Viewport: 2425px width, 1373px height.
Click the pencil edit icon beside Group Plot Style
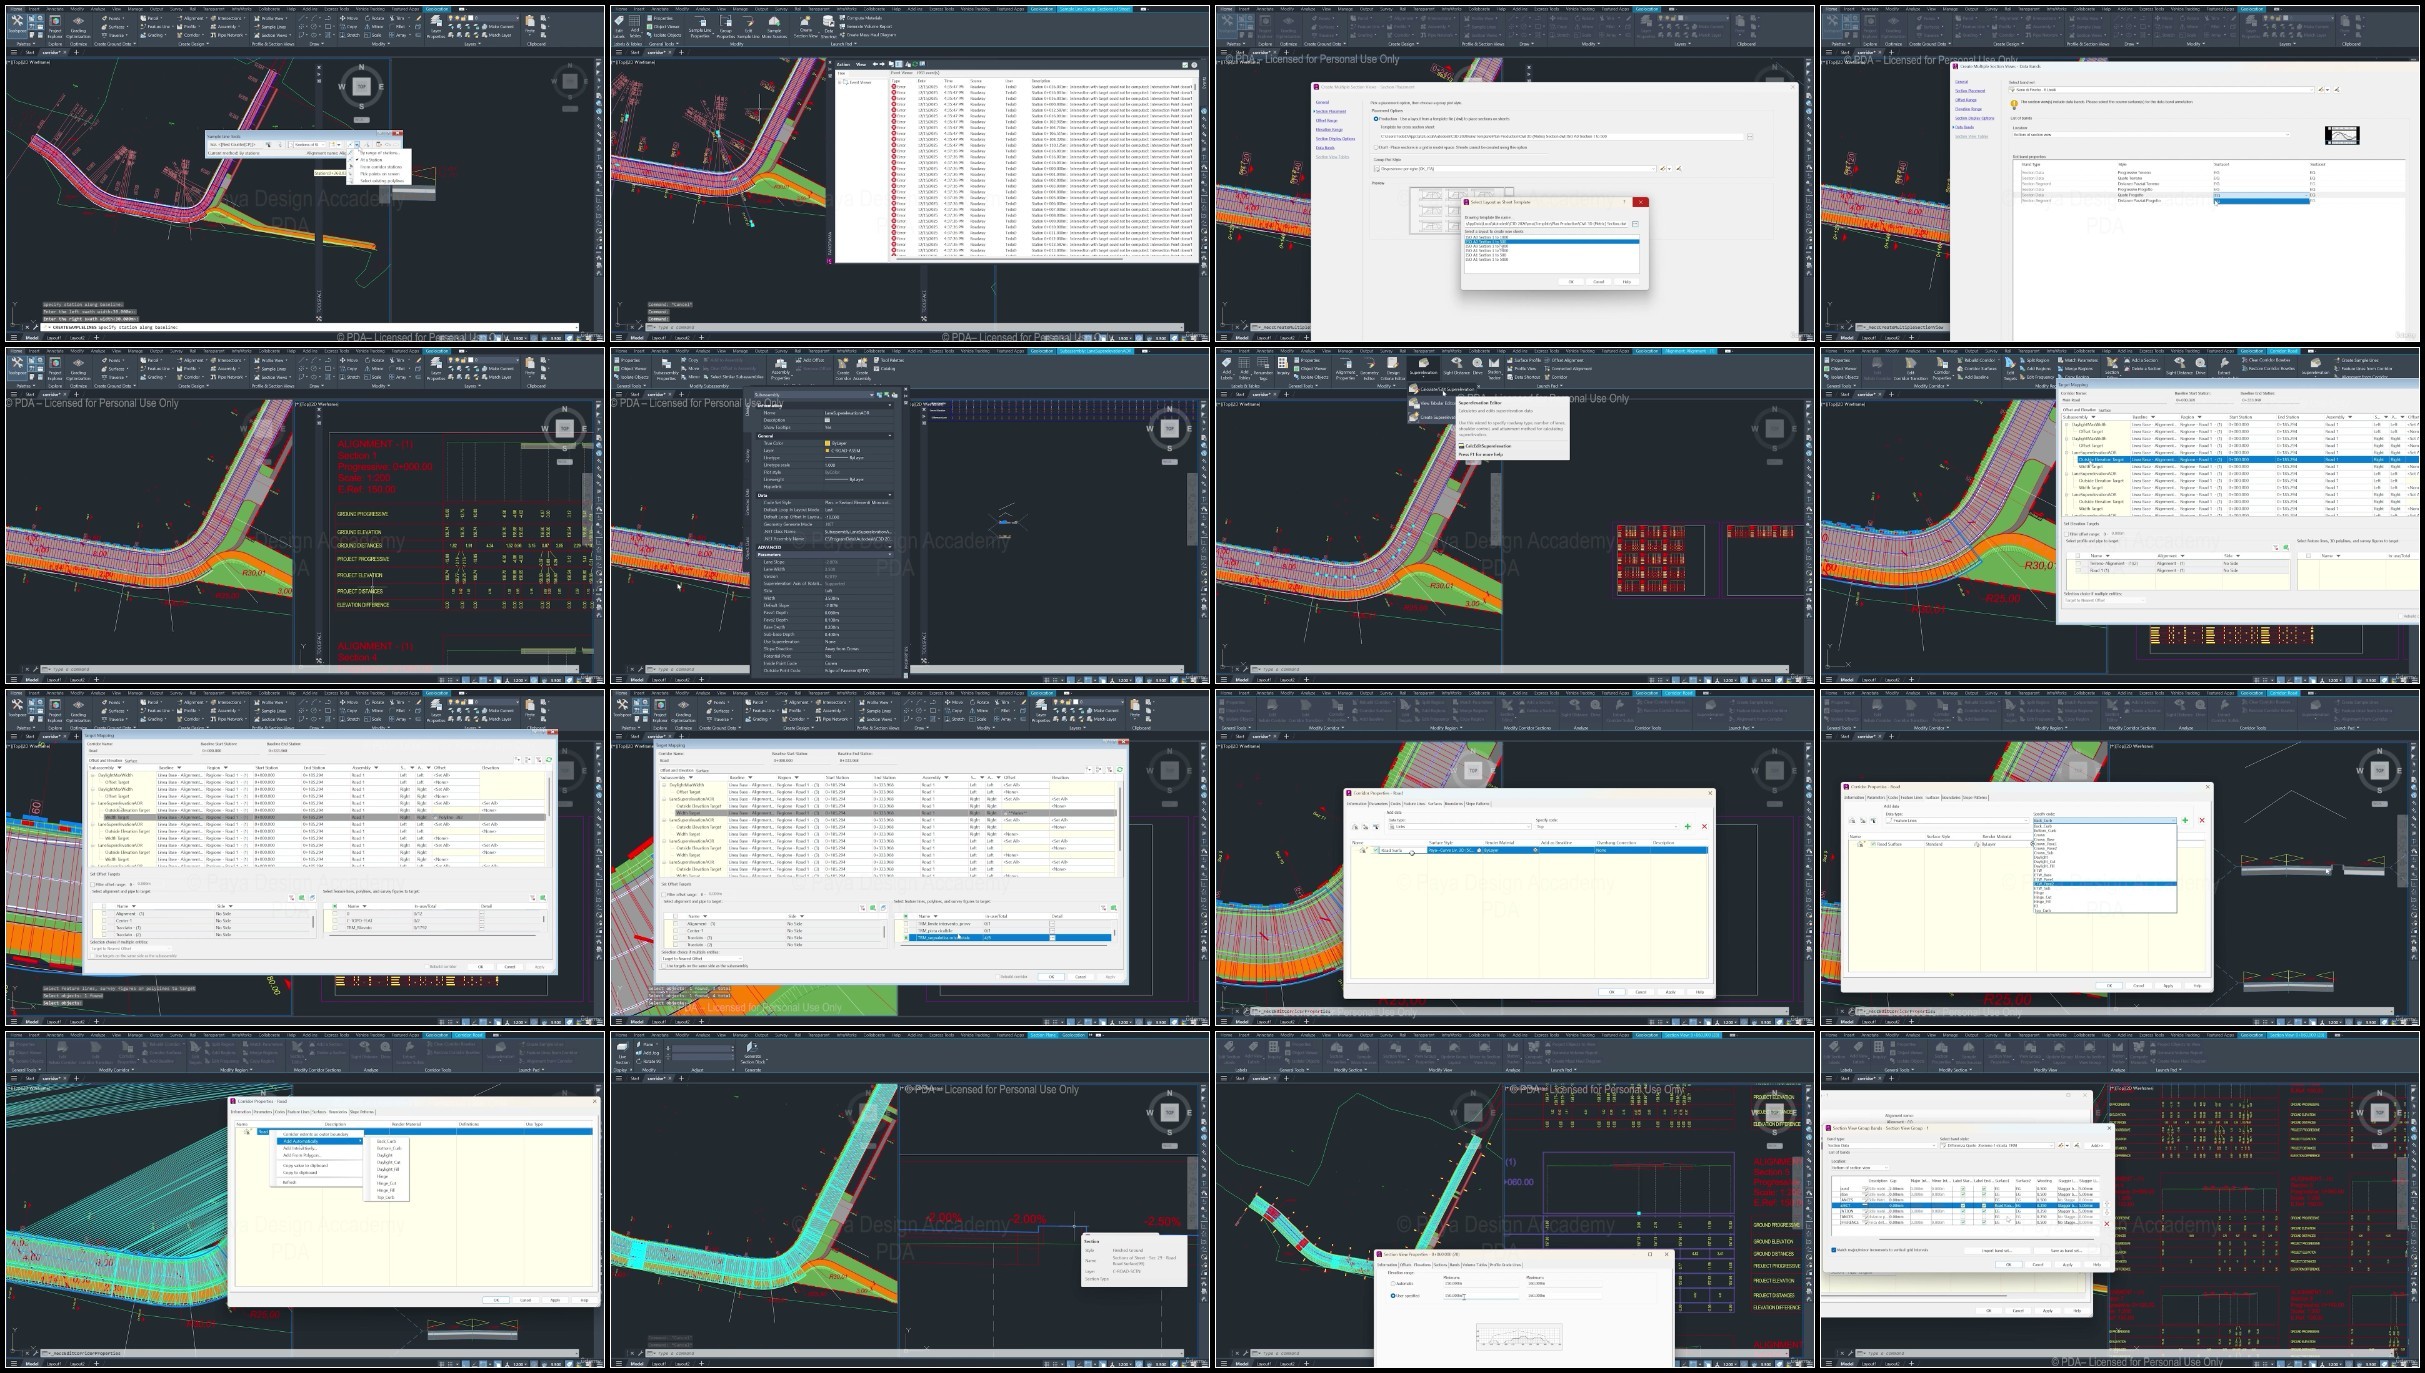coord(1662,169)
